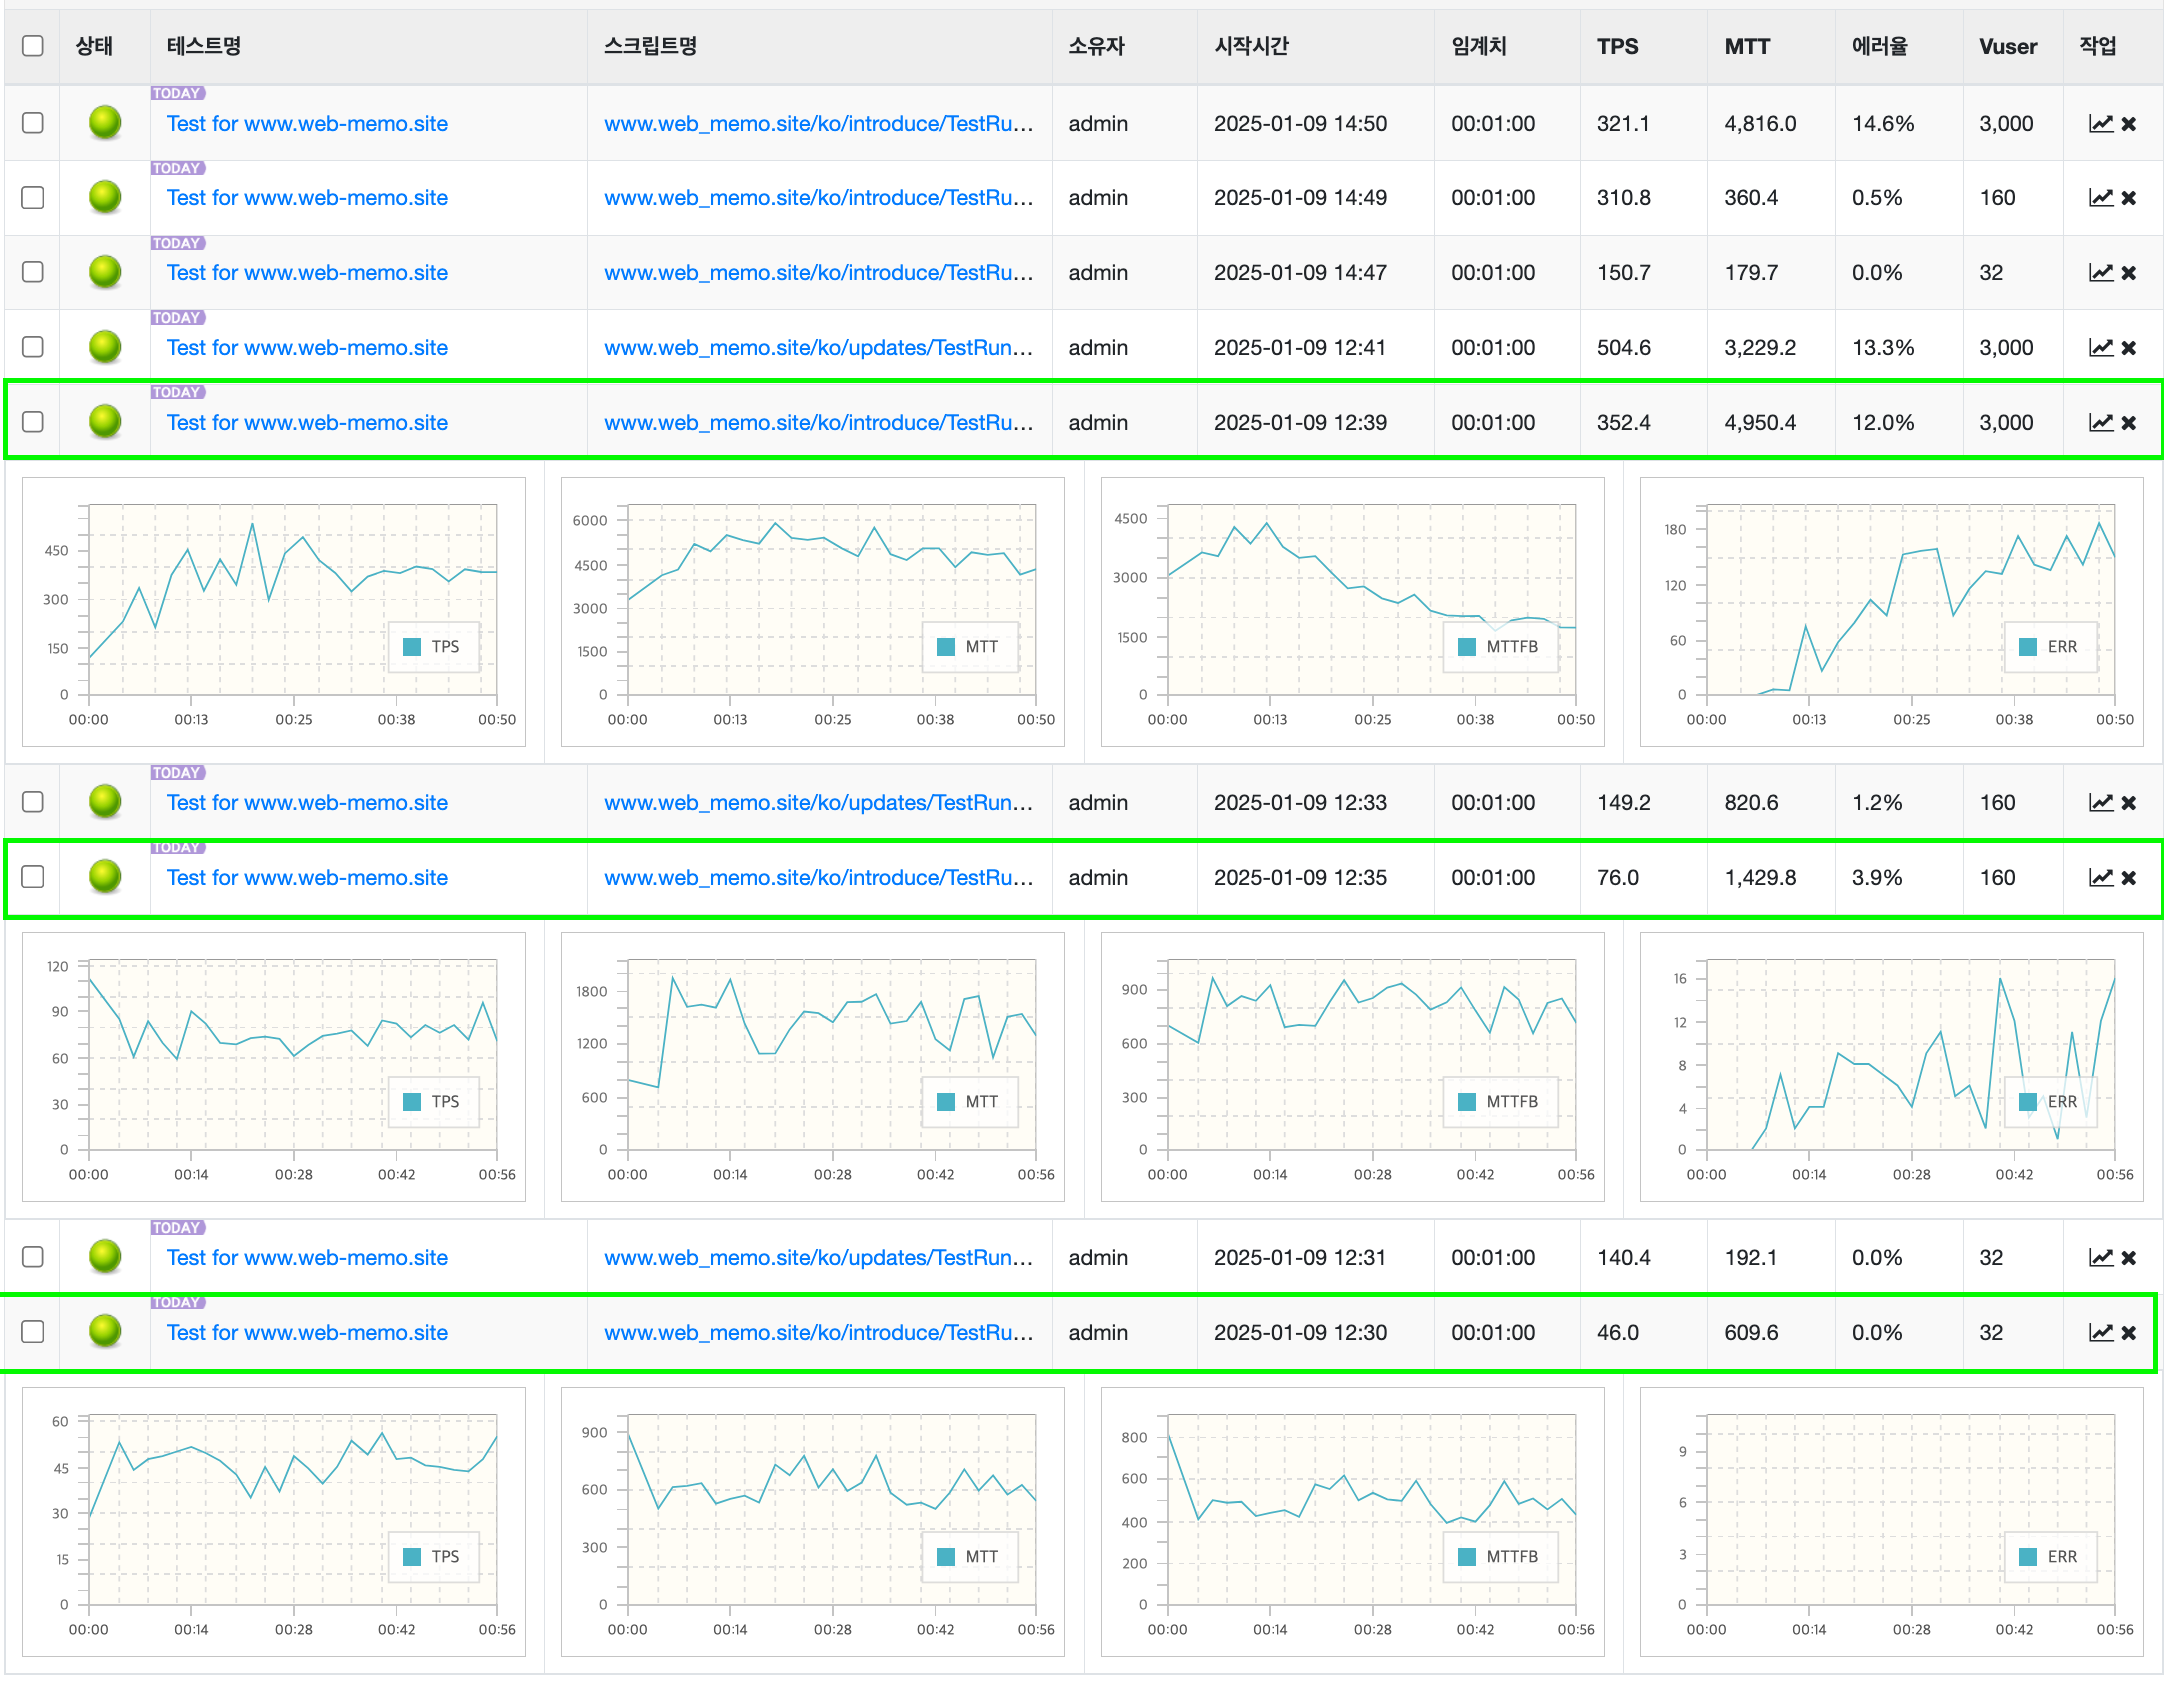The width and height of the screenshot is (2164, 1694).
Task: Click the MTT graph of the 12:39 test
Action: click(x=812, y=612)
